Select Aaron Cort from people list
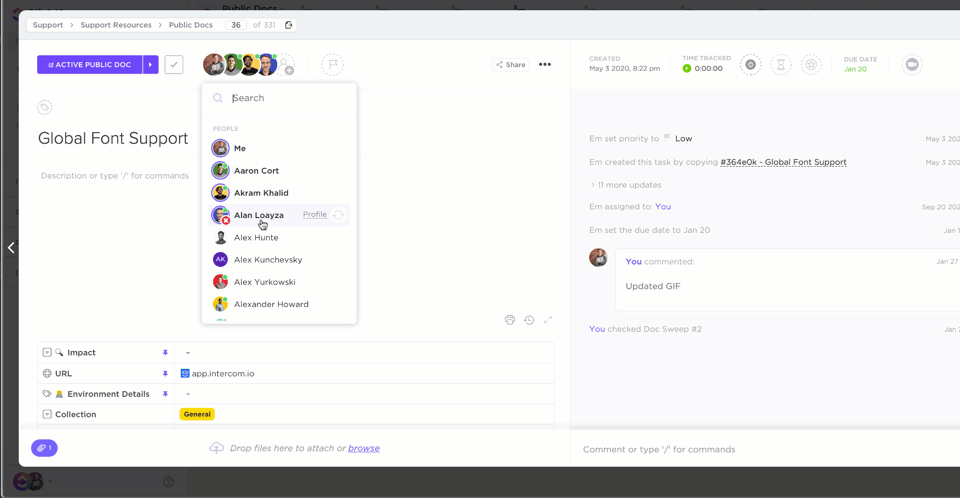Viewport: 960px width, 498px height. coord(279,170)
